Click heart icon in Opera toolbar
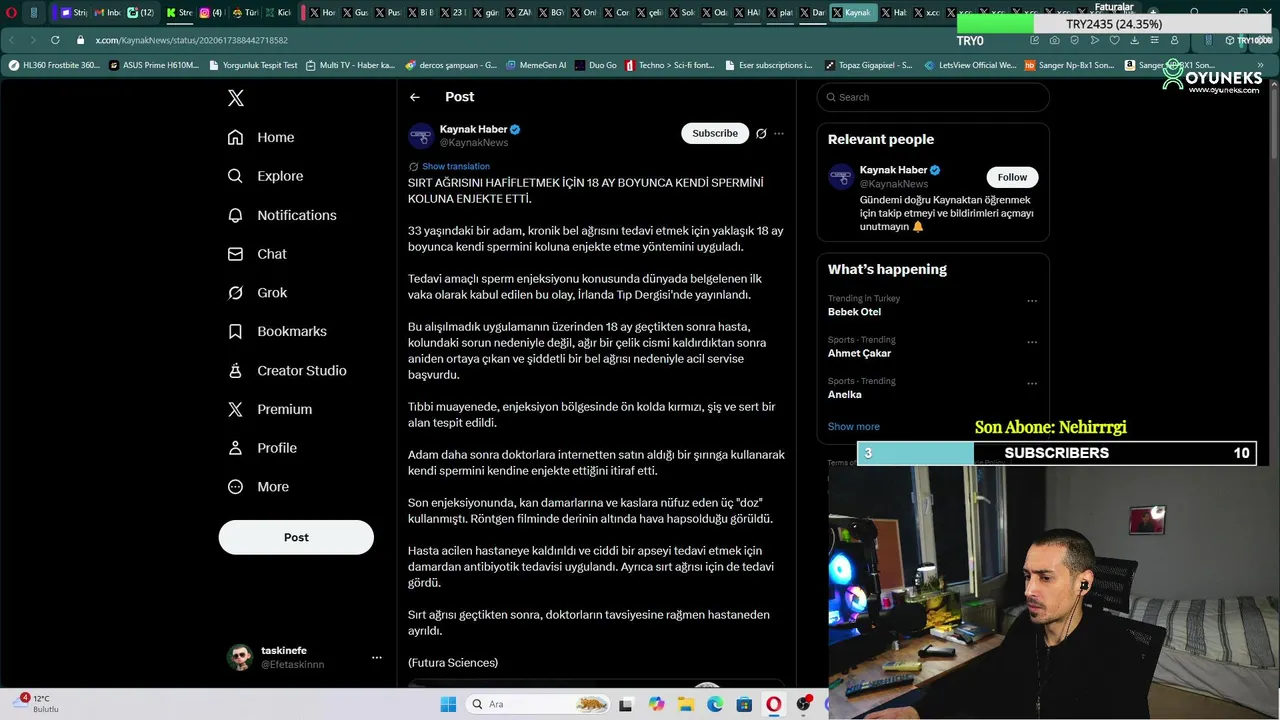The height and width of the screenshot is (720, 1280). 1114,40
